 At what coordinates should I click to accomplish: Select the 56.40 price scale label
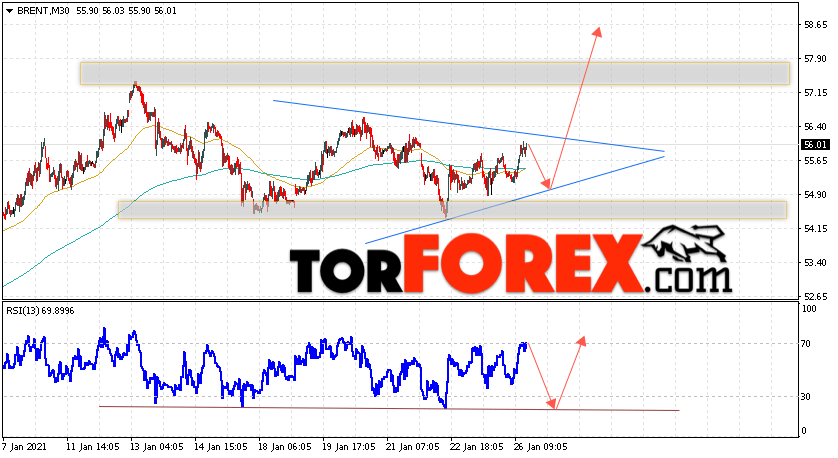click(x=816, y=127)
